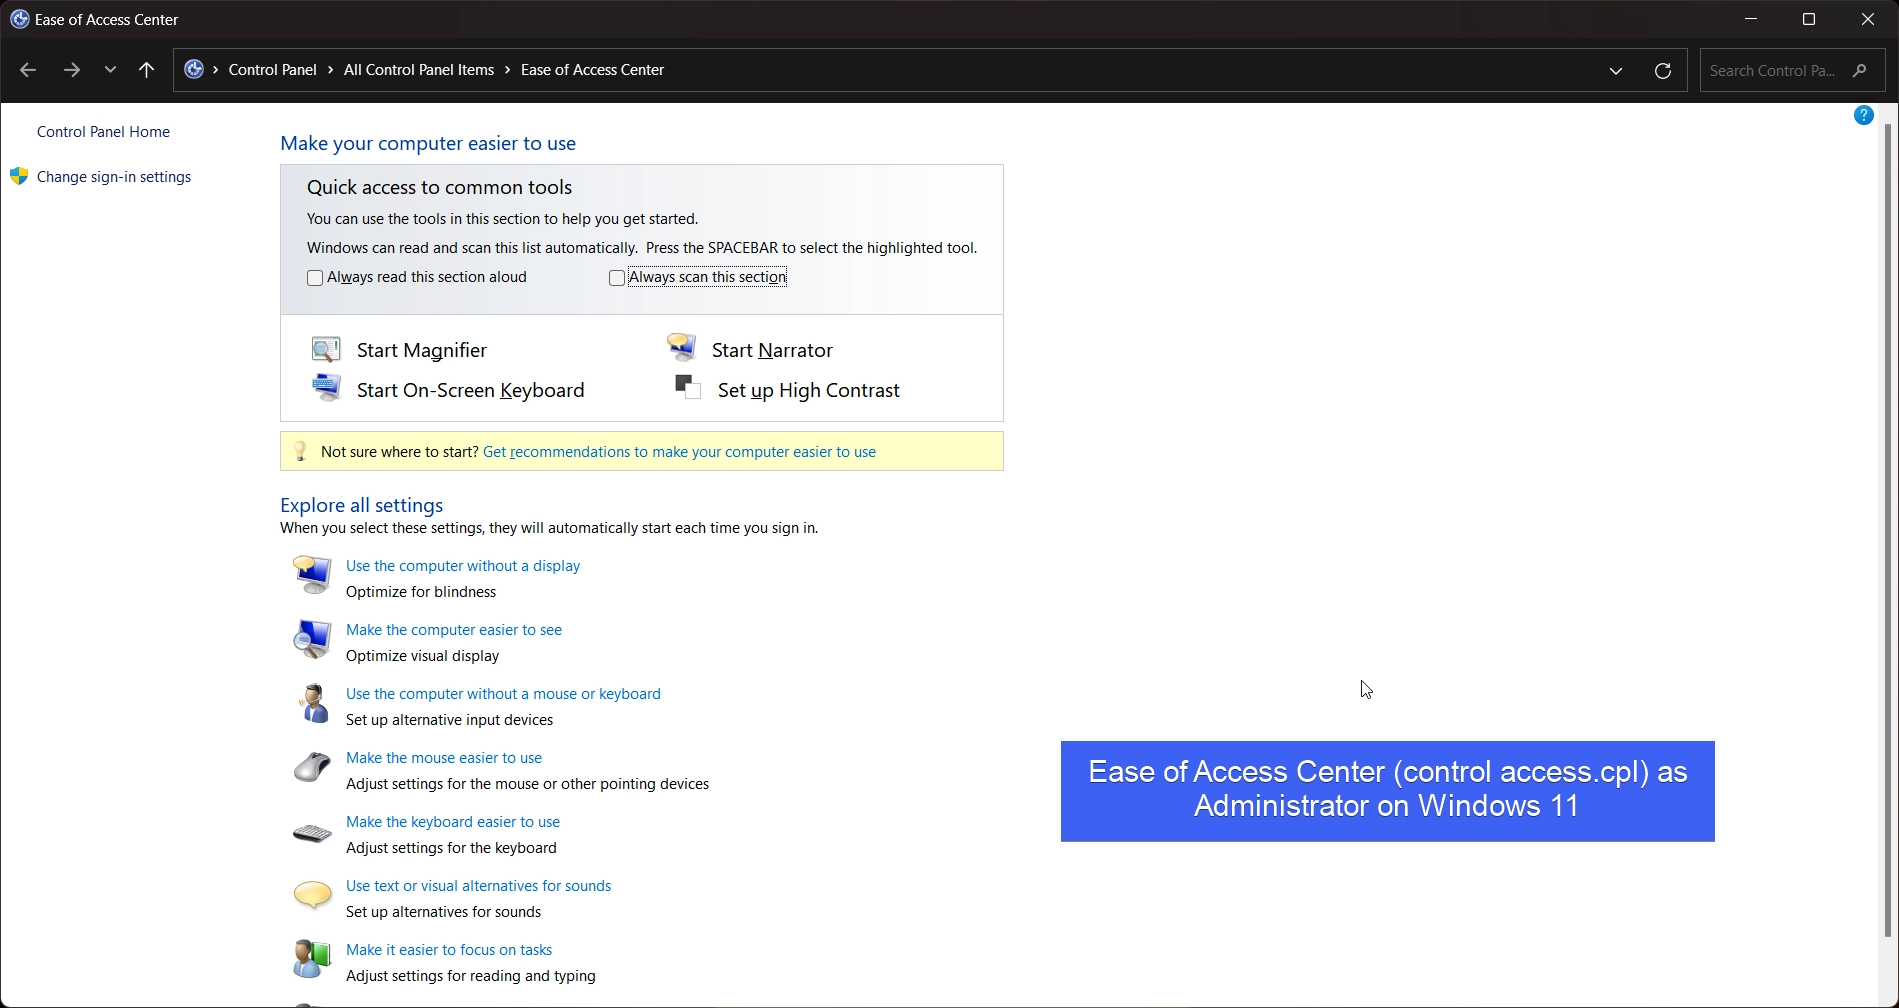
Task: Open 'Make the computer easier to see'
Action: 454,630
